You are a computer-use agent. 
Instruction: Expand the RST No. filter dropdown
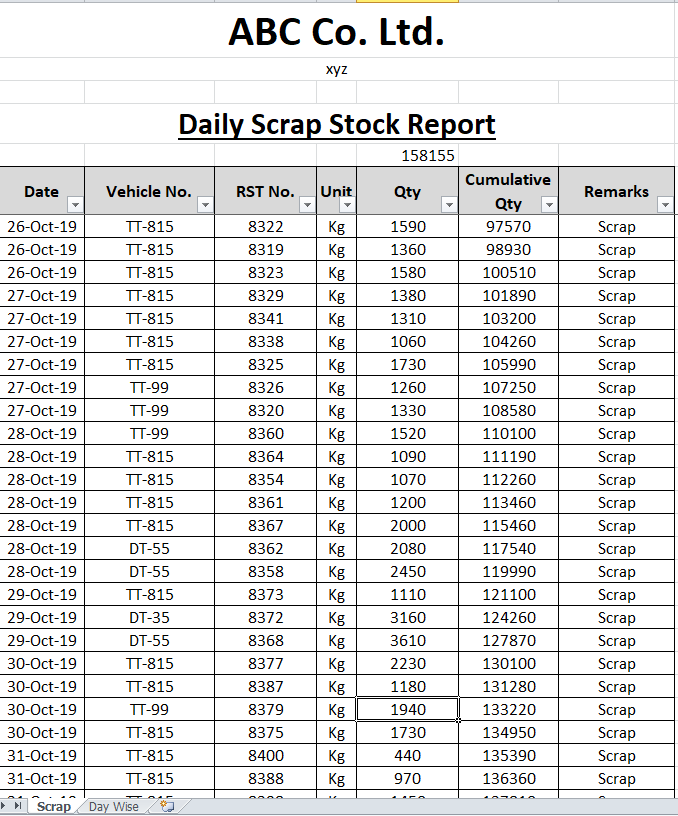307,205
